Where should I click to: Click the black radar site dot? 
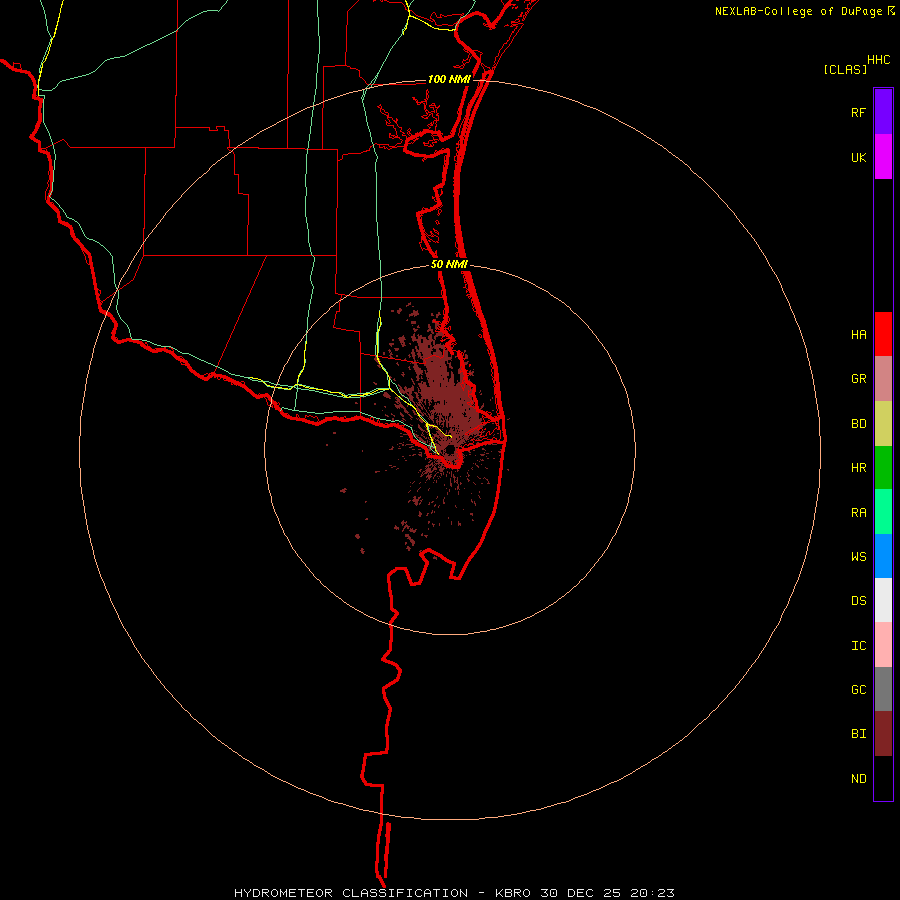pyautogui.click(x=451, y=449)
